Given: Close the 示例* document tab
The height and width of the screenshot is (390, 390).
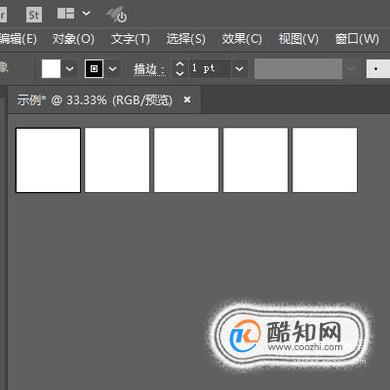Looking at the screenshot, I should point(187,100).
